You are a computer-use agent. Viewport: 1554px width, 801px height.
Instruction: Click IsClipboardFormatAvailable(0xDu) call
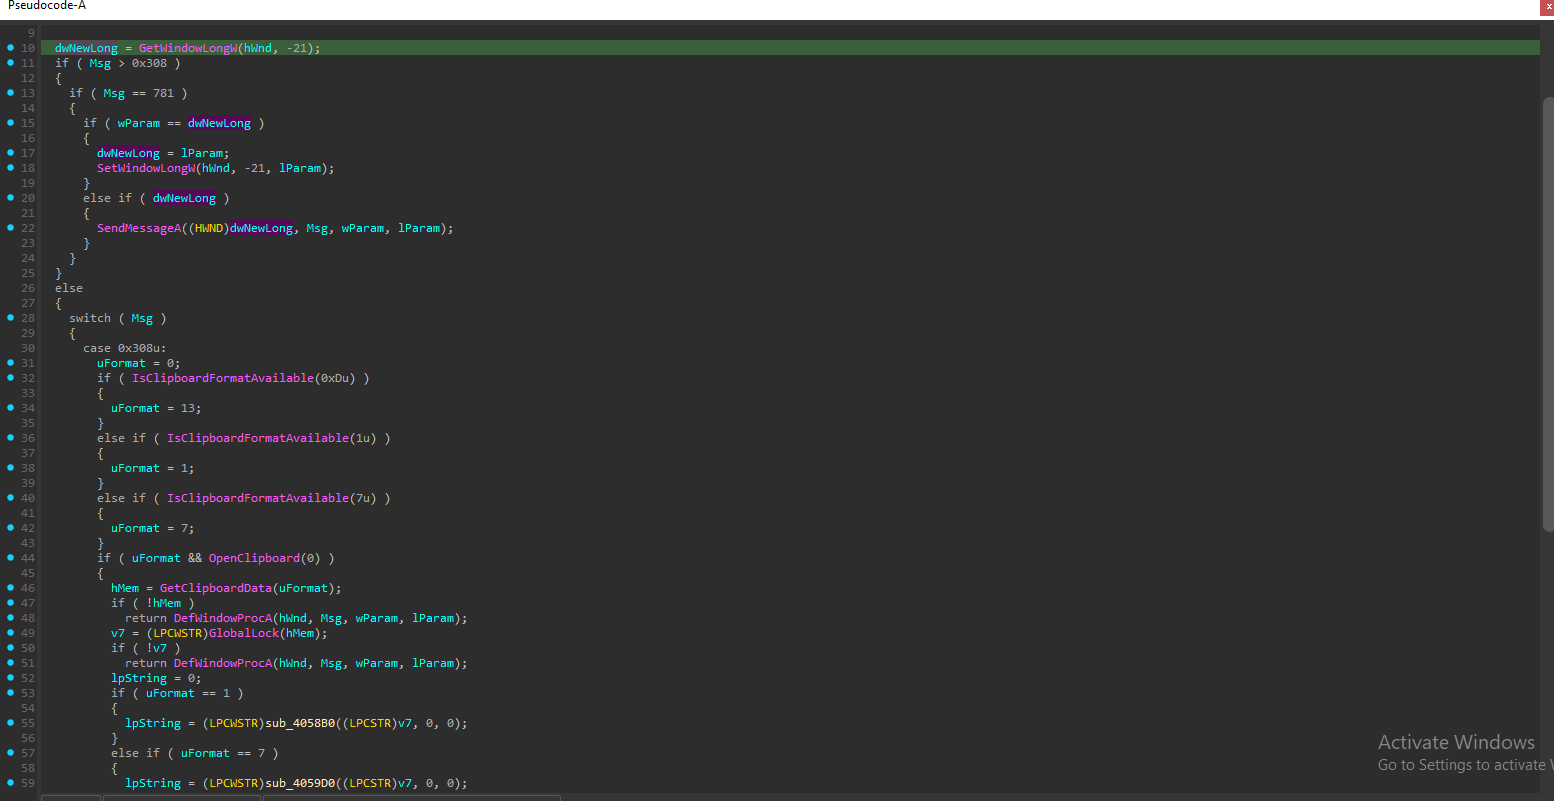244,378
